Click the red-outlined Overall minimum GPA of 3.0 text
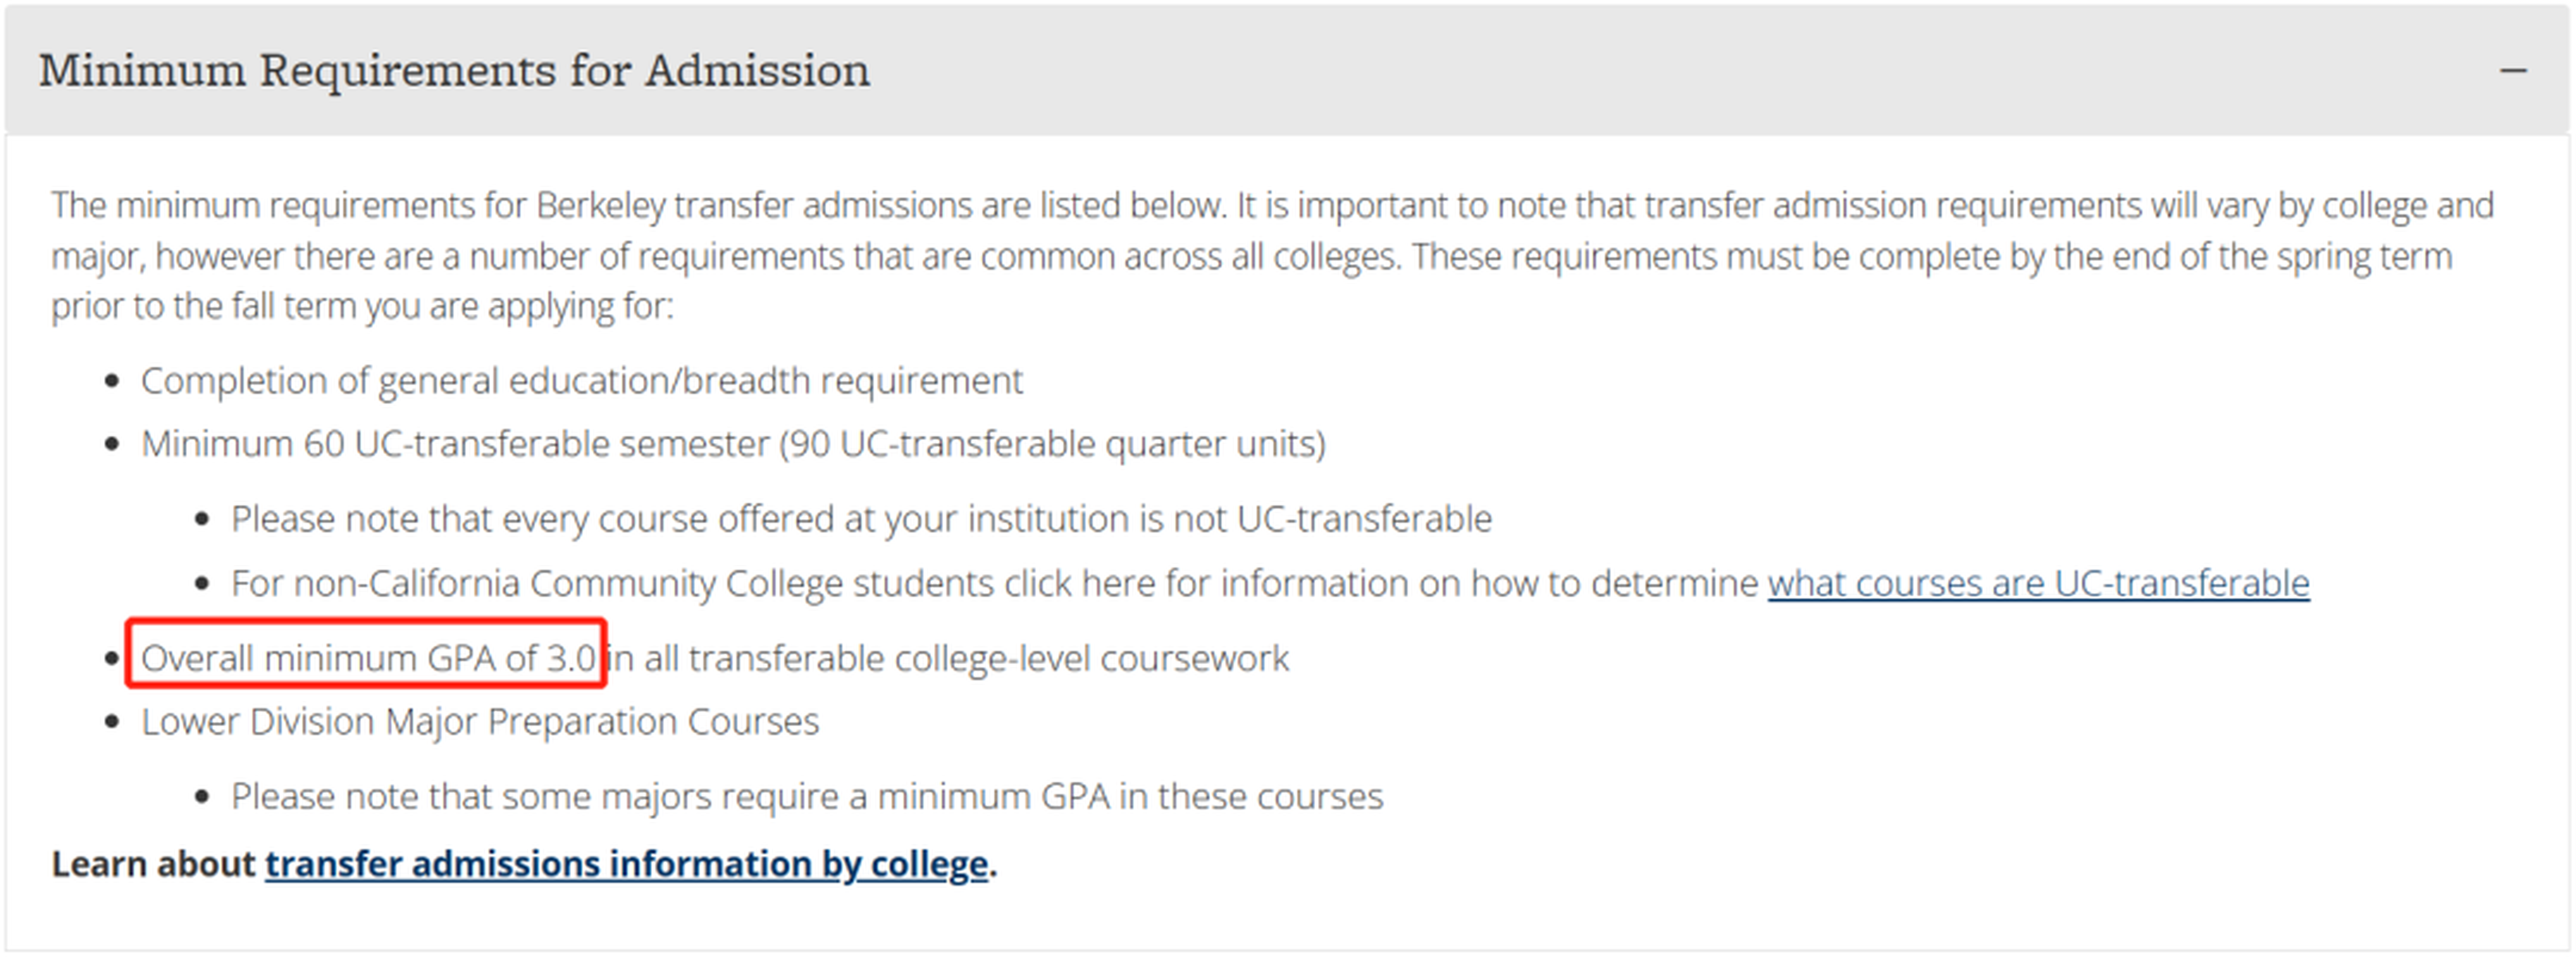Screen dimensions: 2576x959 (367, 658)
